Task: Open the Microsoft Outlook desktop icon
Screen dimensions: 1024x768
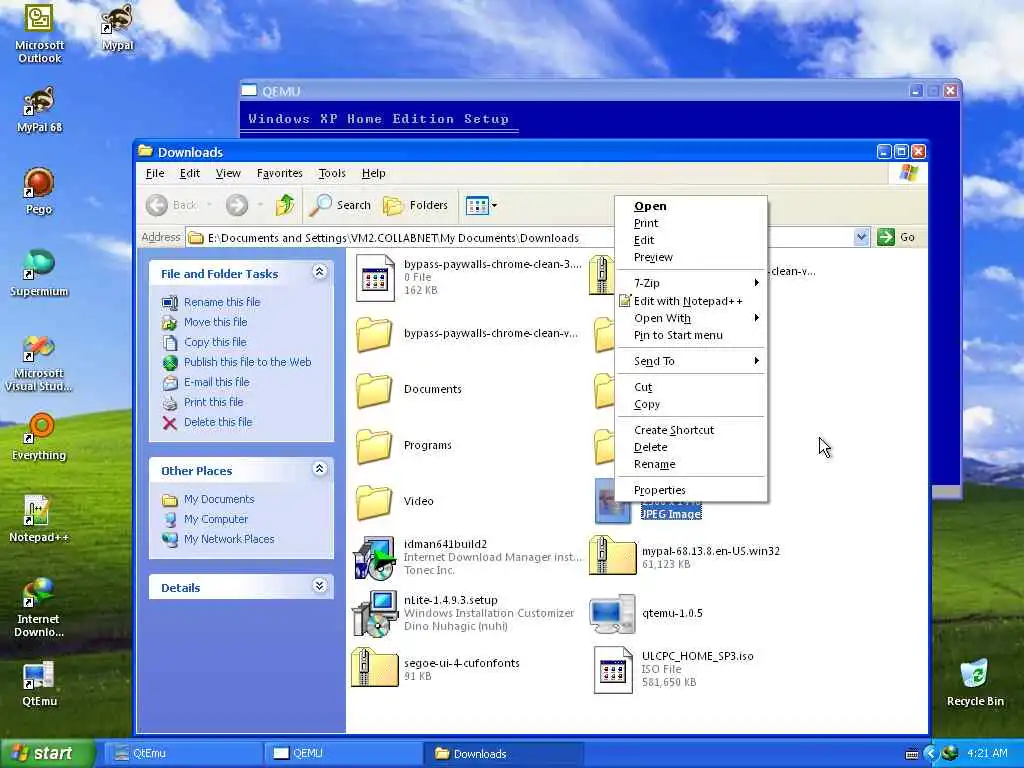Action: (x=39, y=33)
